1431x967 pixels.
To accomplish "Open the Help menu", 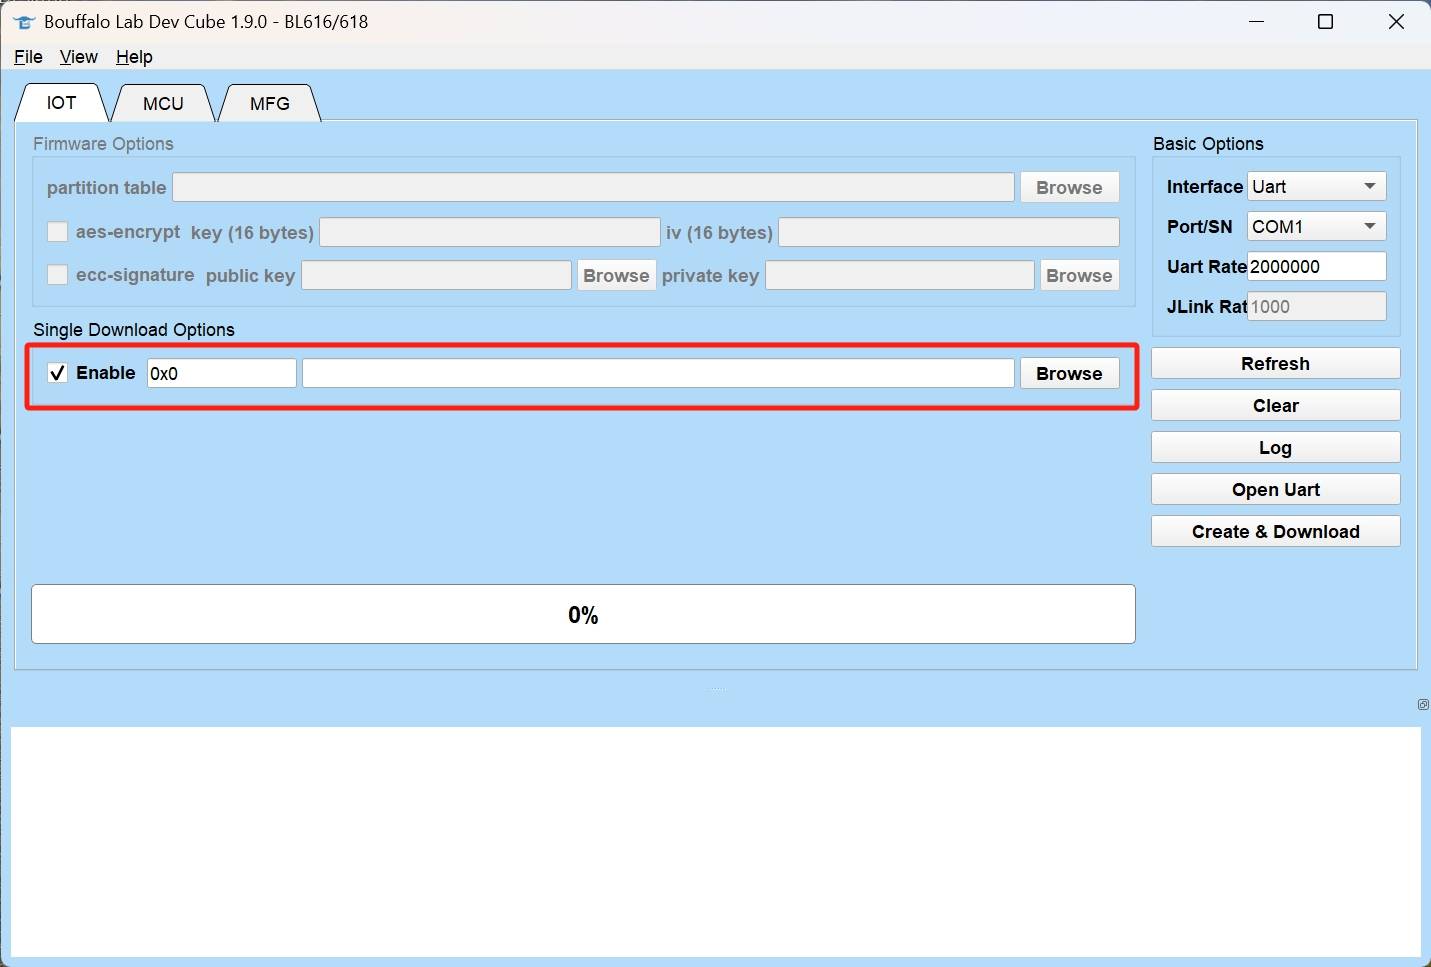I will tap(134, 57).
